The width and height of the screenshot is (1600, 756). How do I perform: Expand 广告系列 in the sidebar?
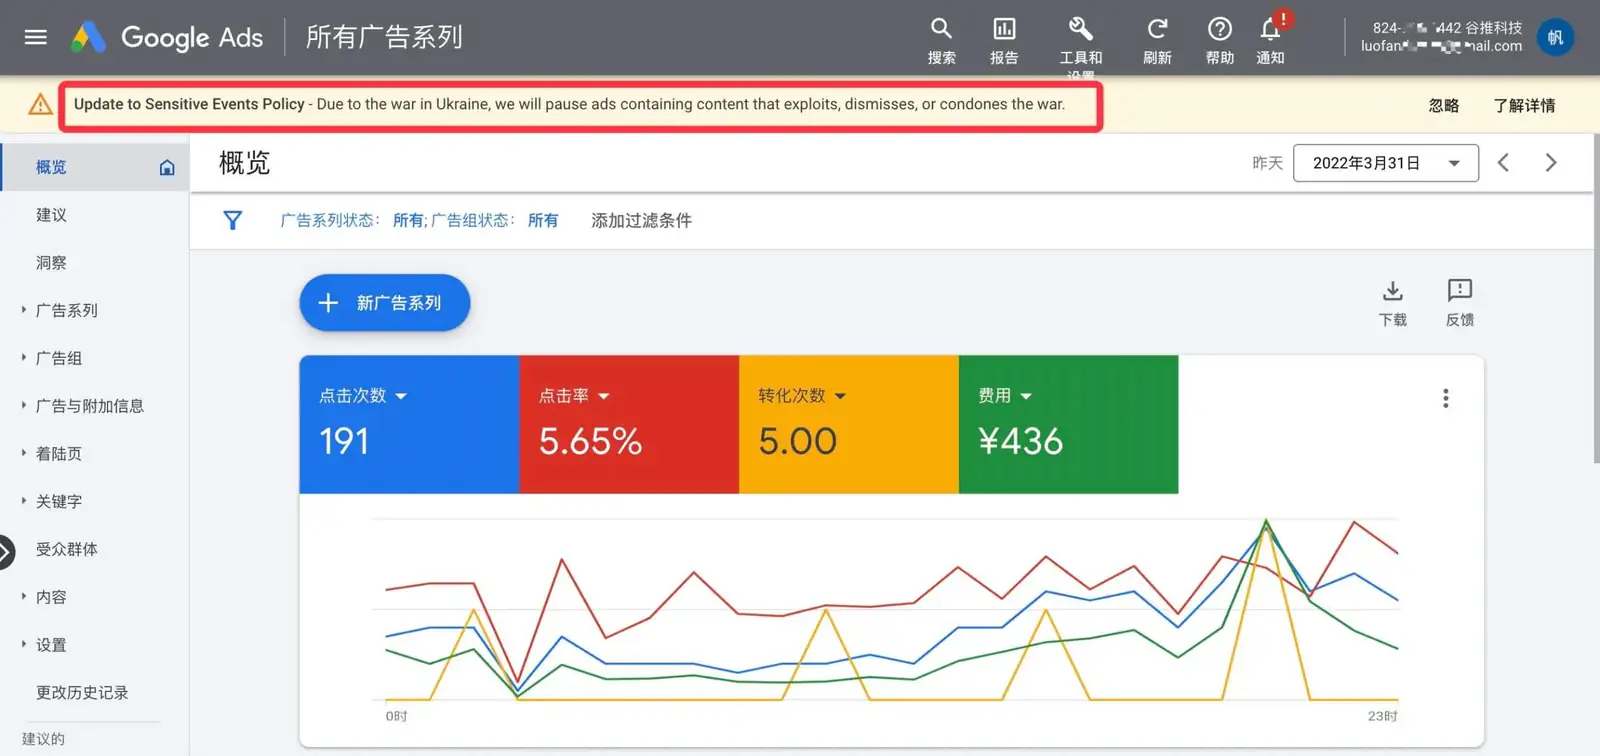click(24, 310)
